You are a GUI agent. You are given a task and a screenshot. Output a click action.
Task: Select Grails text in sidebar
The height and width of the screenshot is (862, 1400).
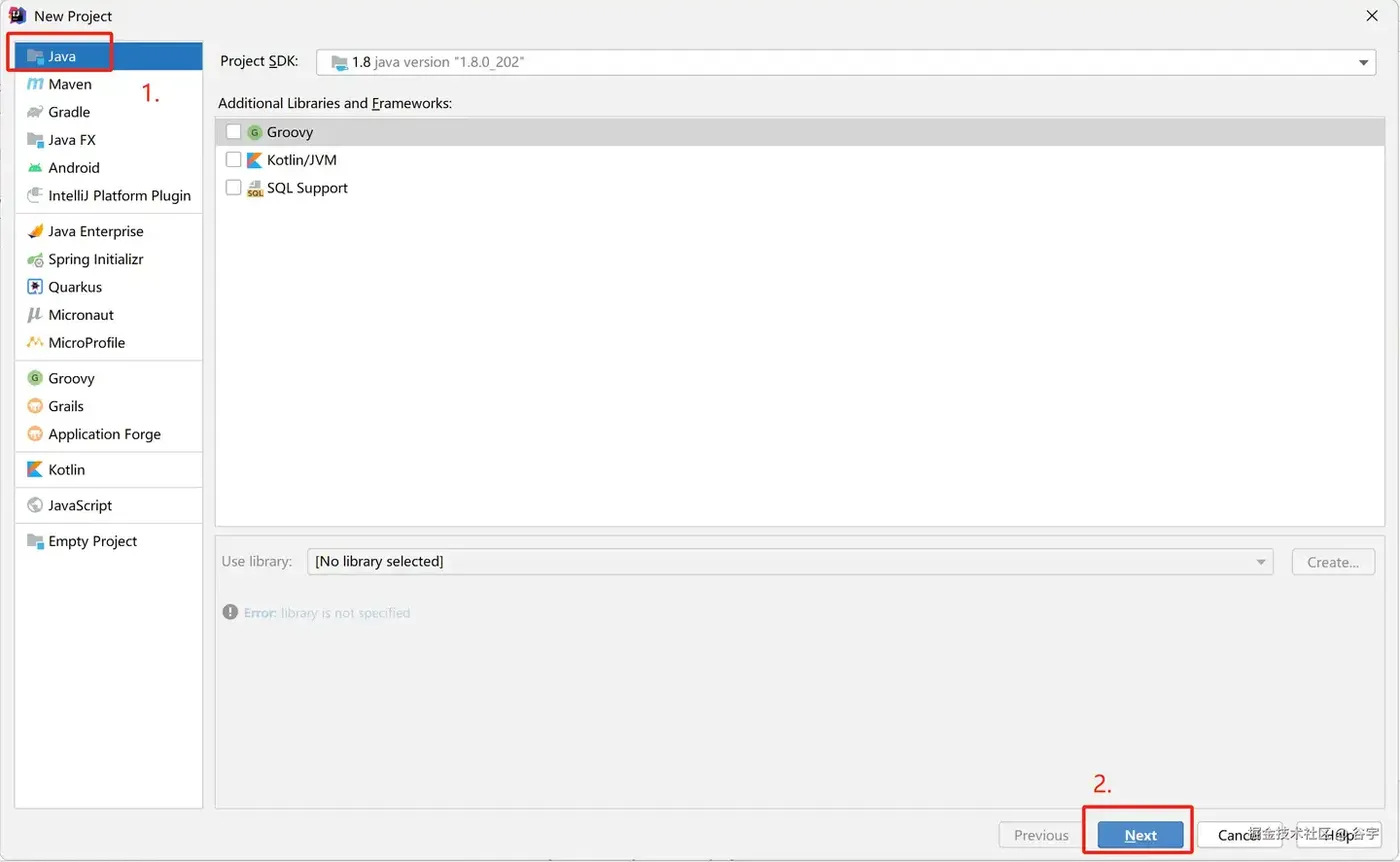[66, 406]
